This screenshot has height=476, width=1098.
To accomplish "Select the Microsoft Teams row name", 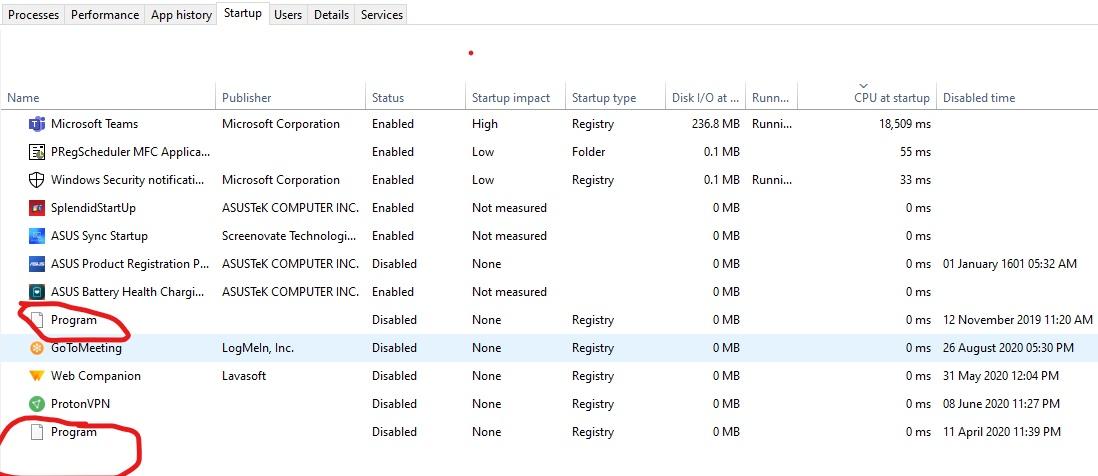I will click(95, 124).
